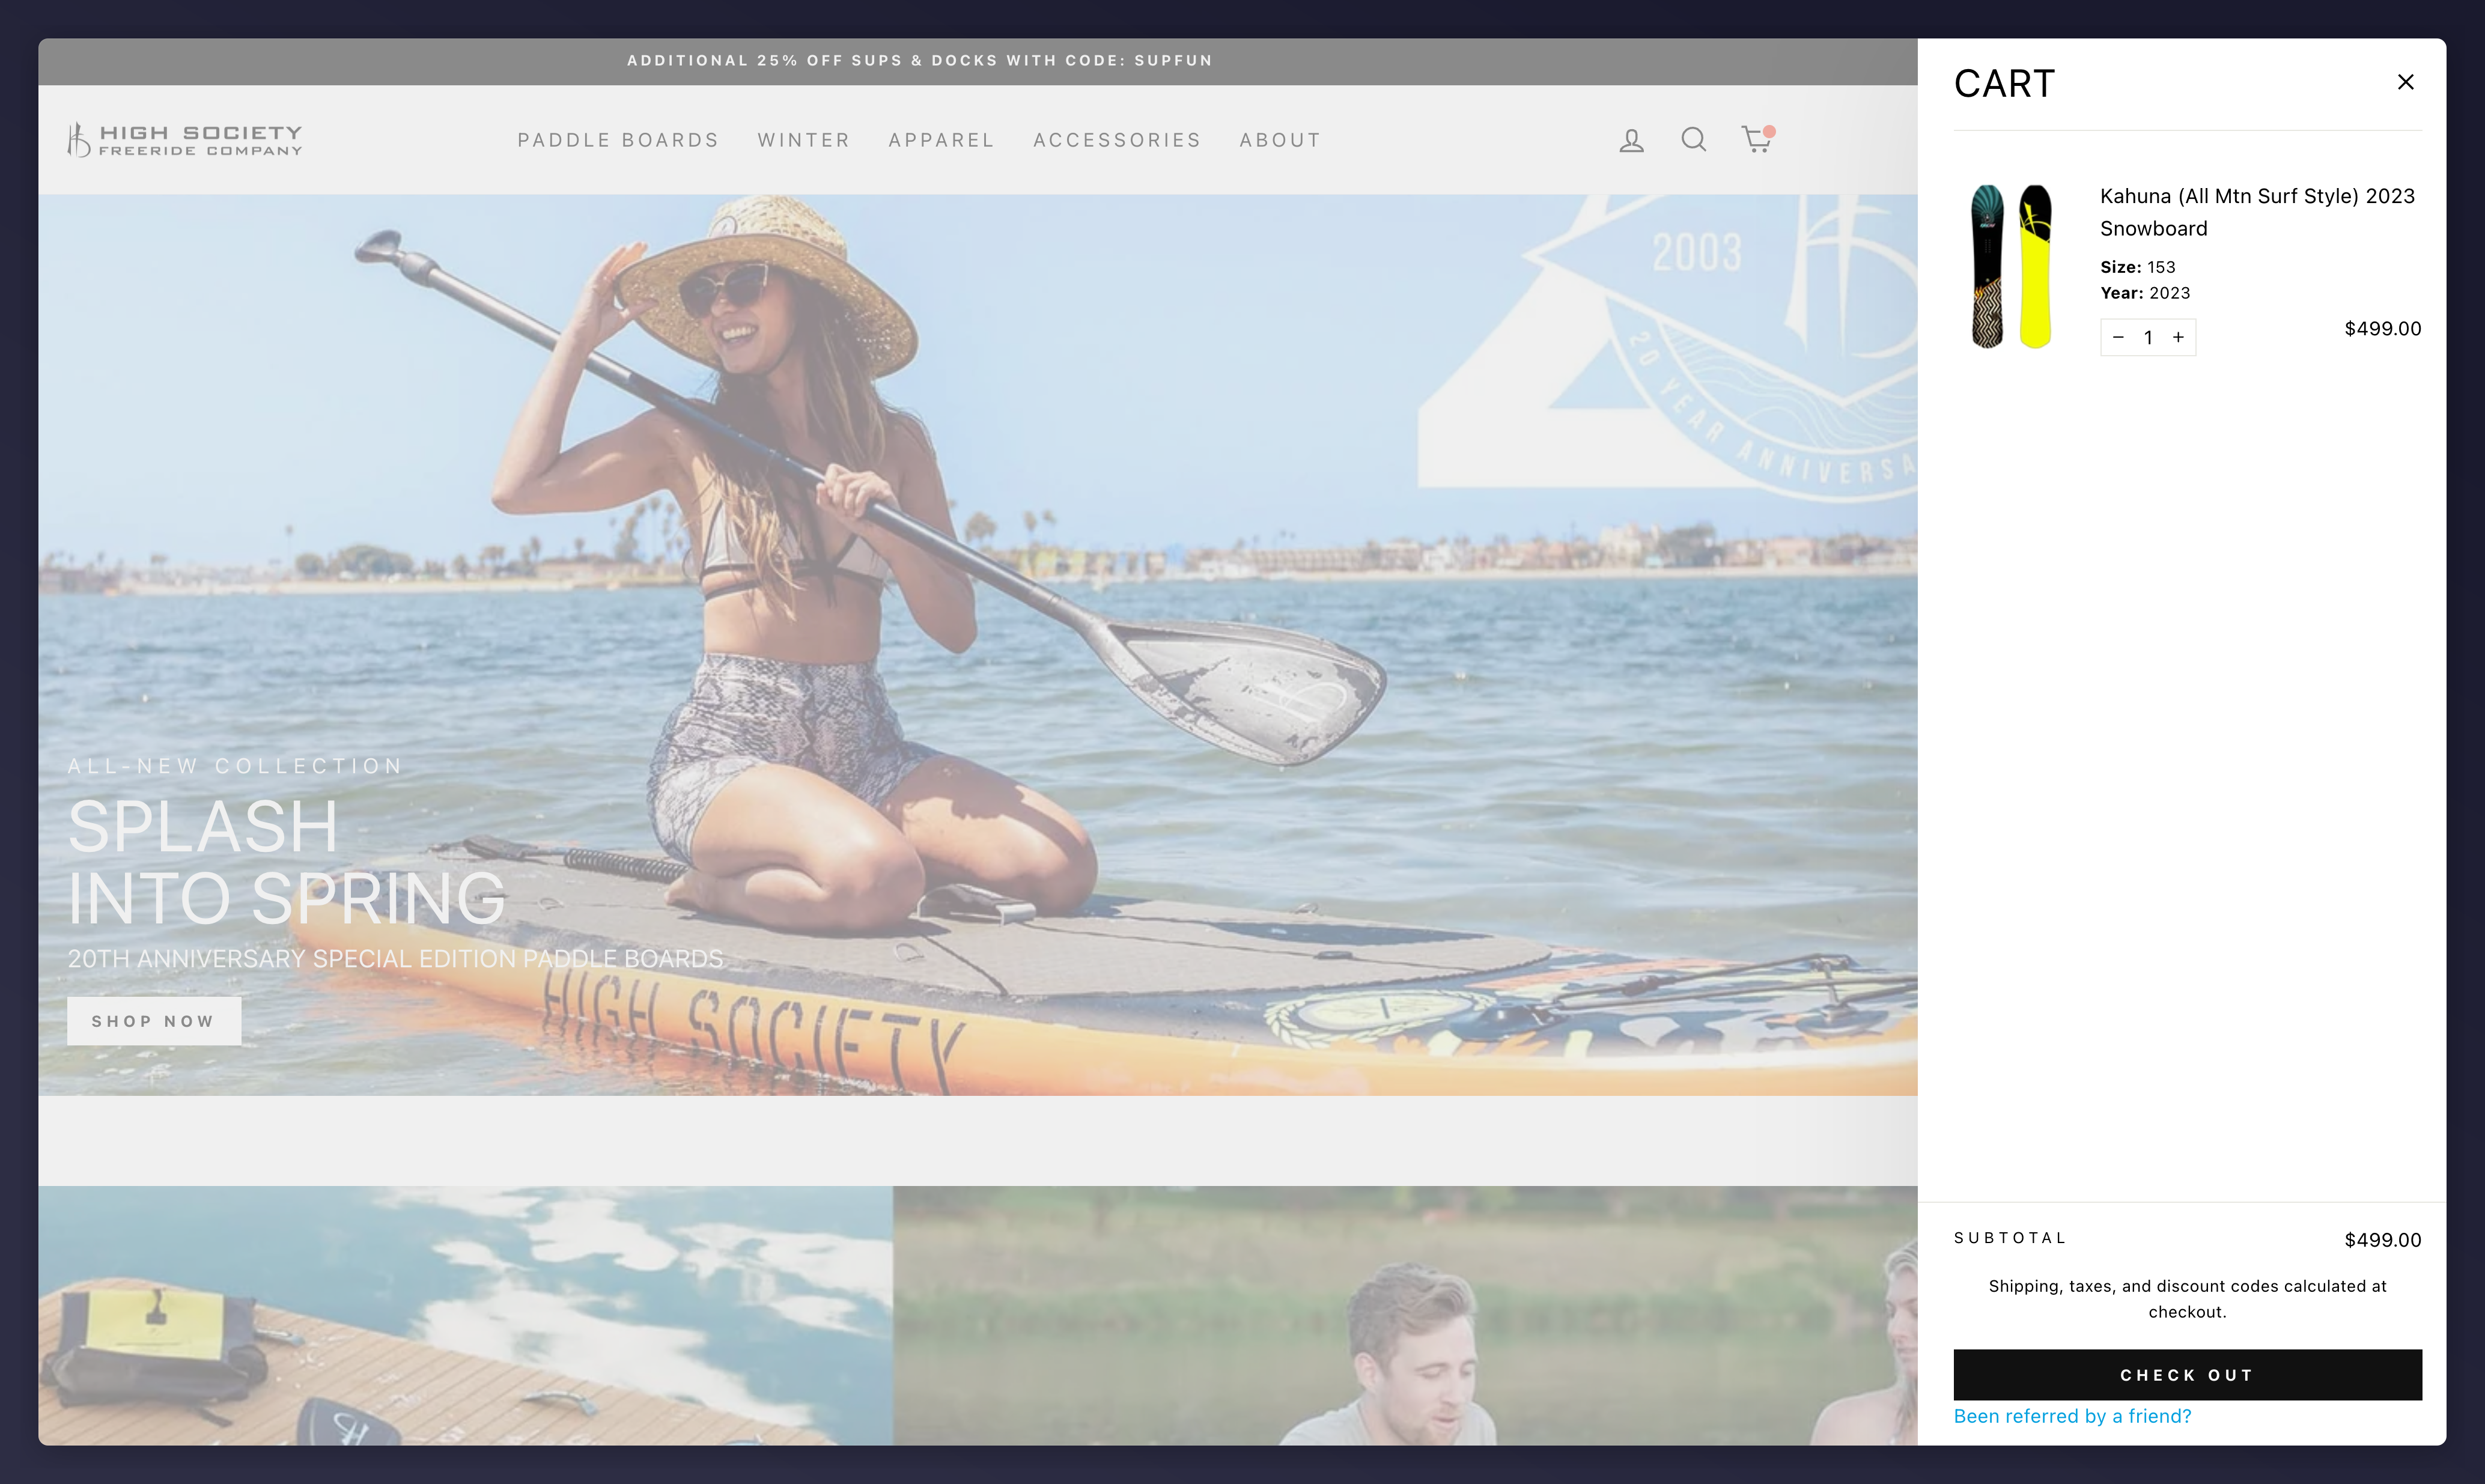Screen dimensions: 2485x1484
Task: Click the All-New Collection label
Action: (235, 766)
